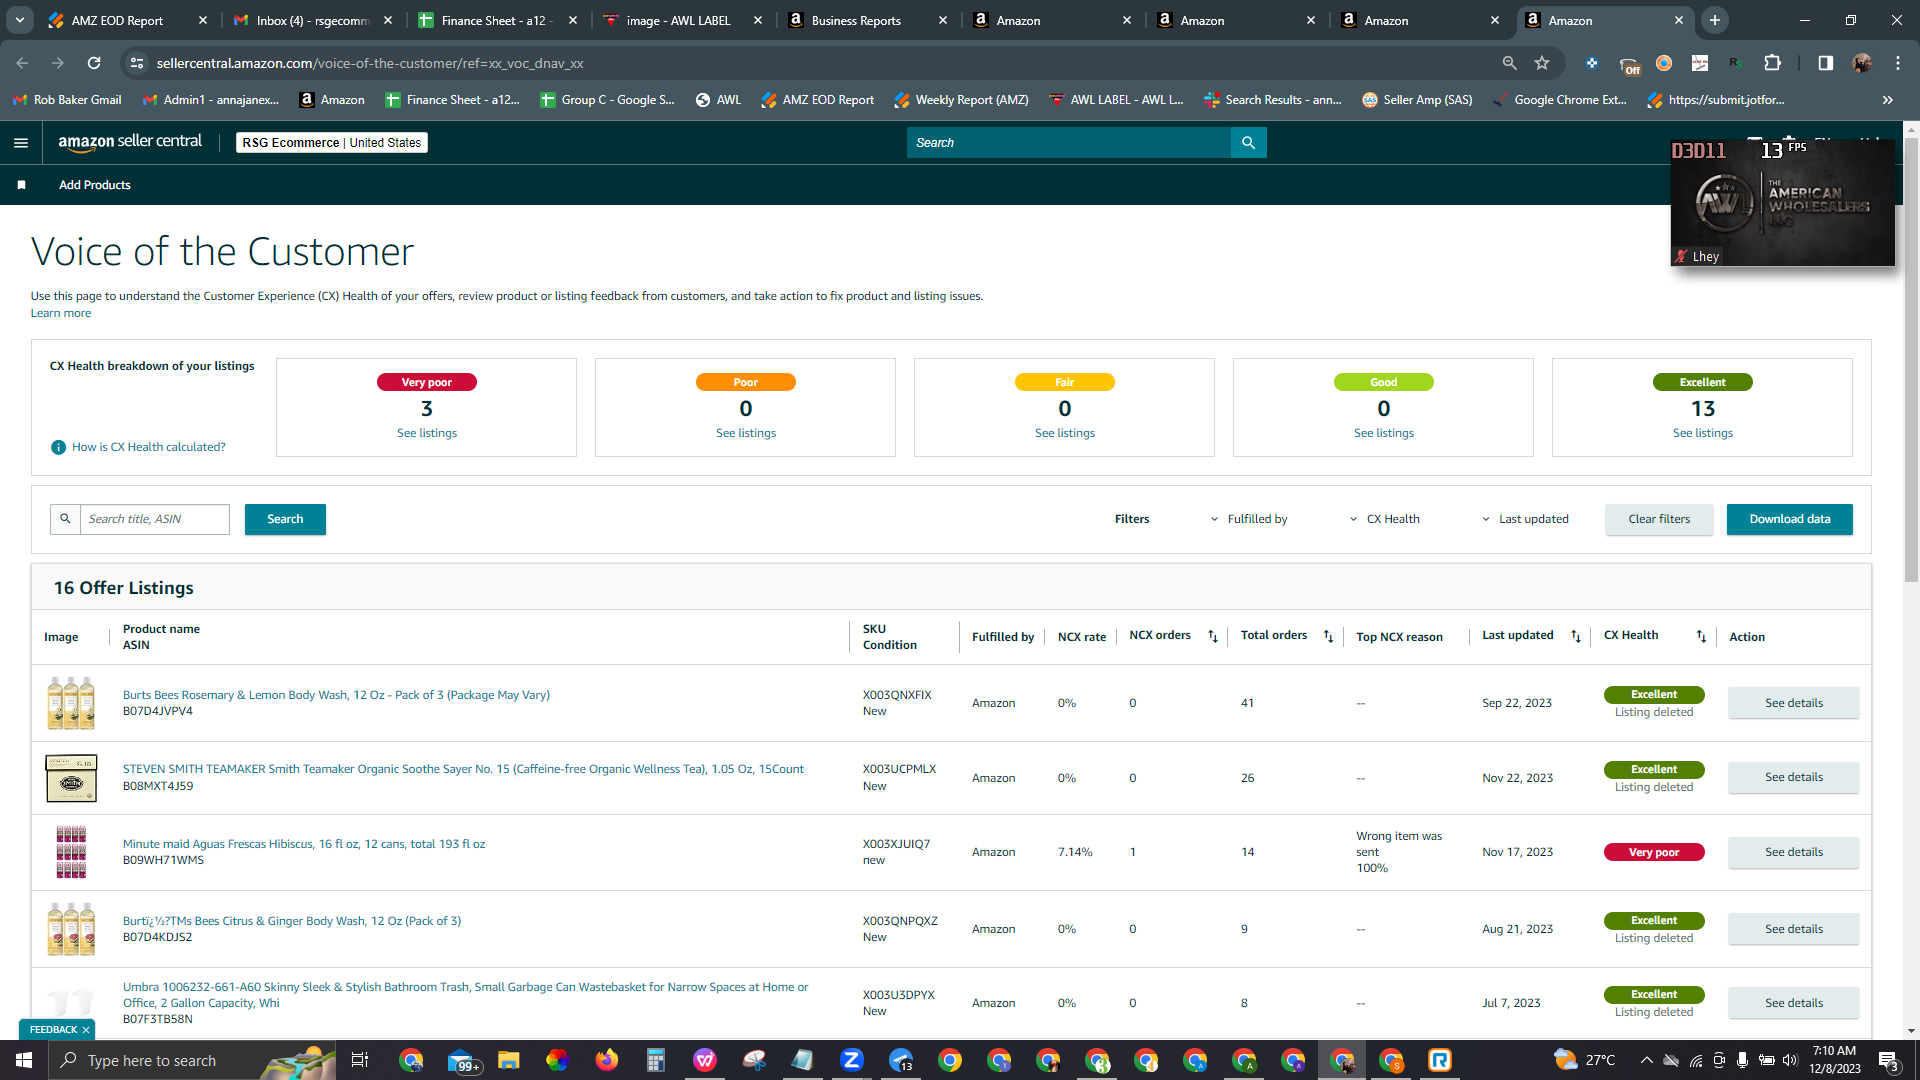This screenshot has width=1920, height=1080.
Task: Click See listings under Excellent
Action: point(1702,433)
